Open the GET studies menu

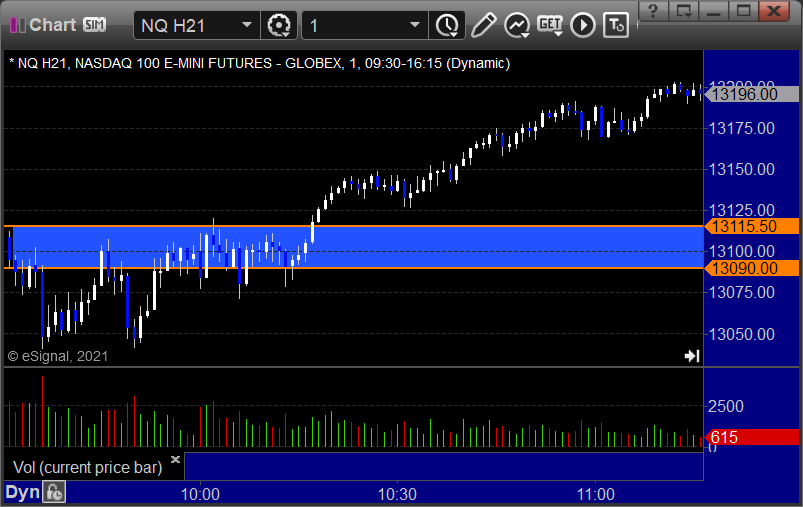550,25
